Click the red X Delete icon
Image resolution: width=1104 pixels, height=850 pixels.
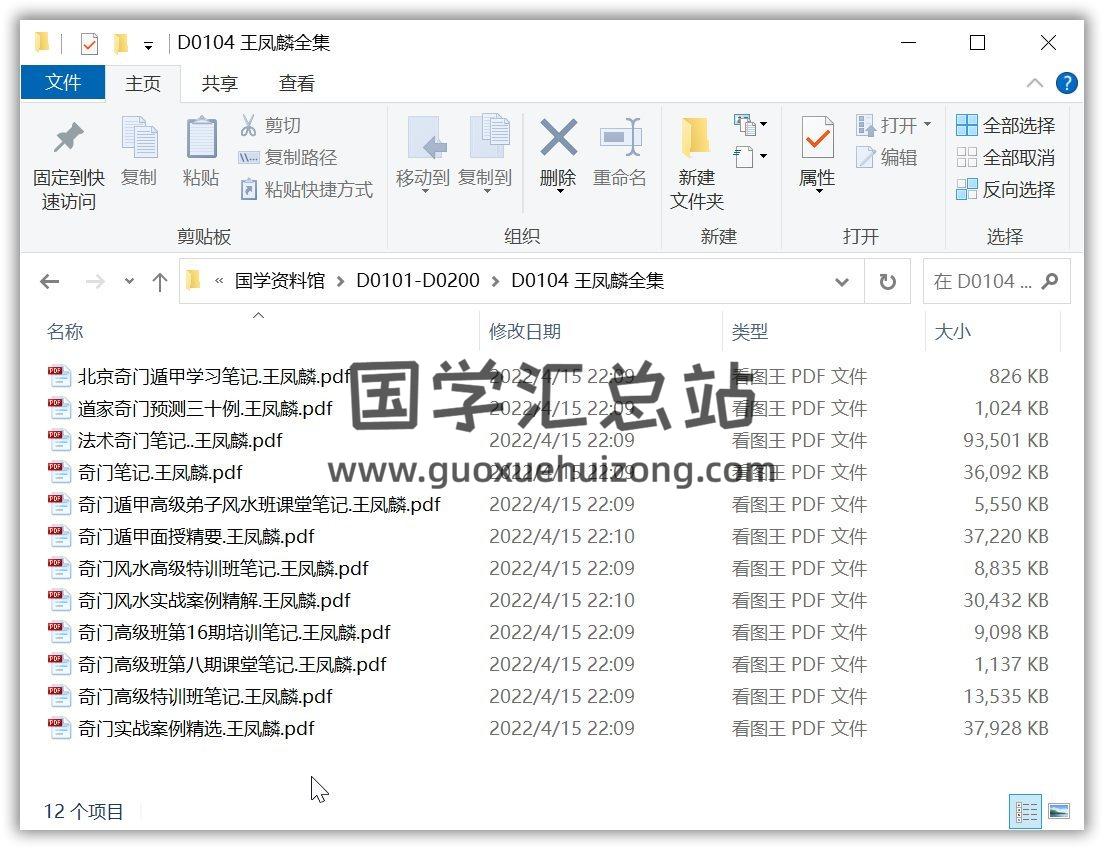point(557,139)
